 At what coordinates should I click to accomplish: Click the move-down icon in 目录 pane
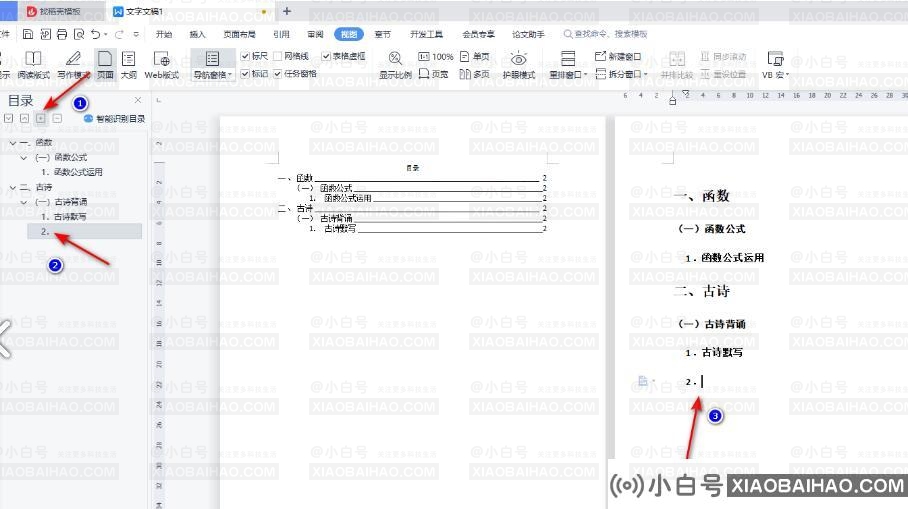(x=8, y=118)
